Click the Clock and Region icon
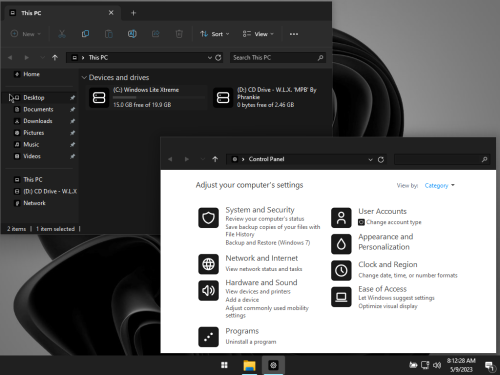The width and height of the screenshot is (500, 375). (341, 270)
